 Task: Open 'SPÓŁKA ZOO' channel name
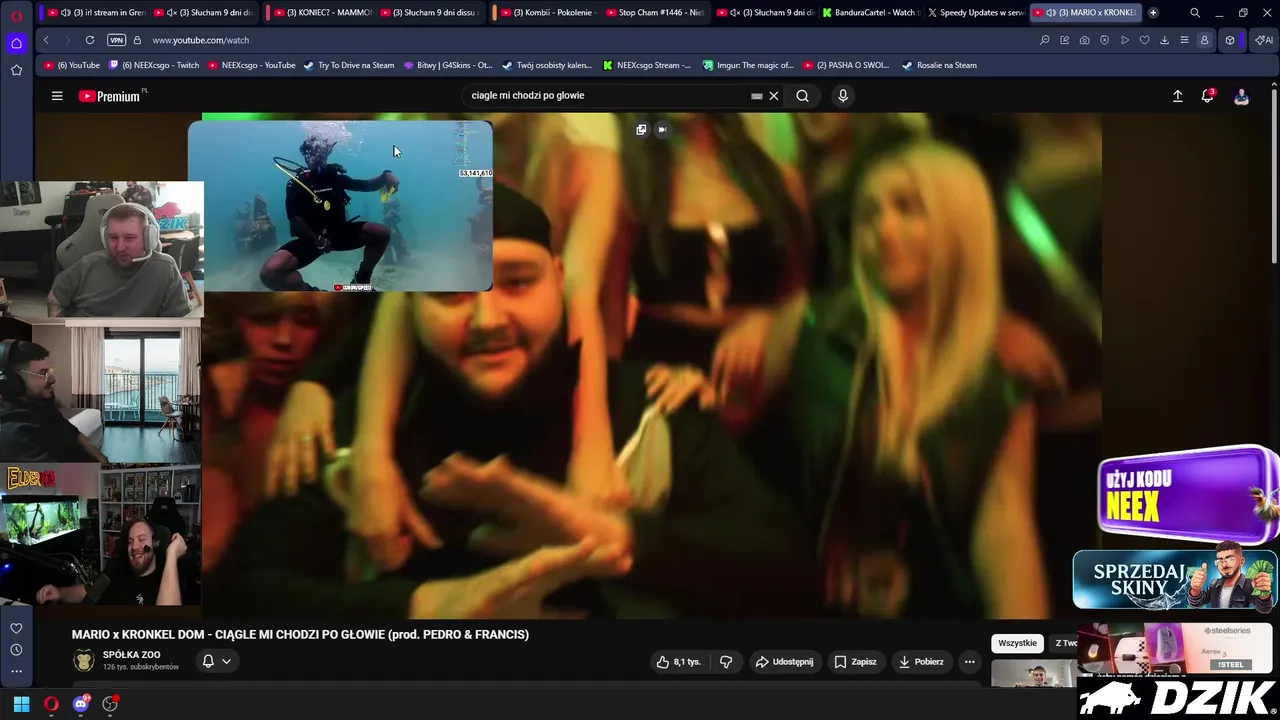coord(131,655)
